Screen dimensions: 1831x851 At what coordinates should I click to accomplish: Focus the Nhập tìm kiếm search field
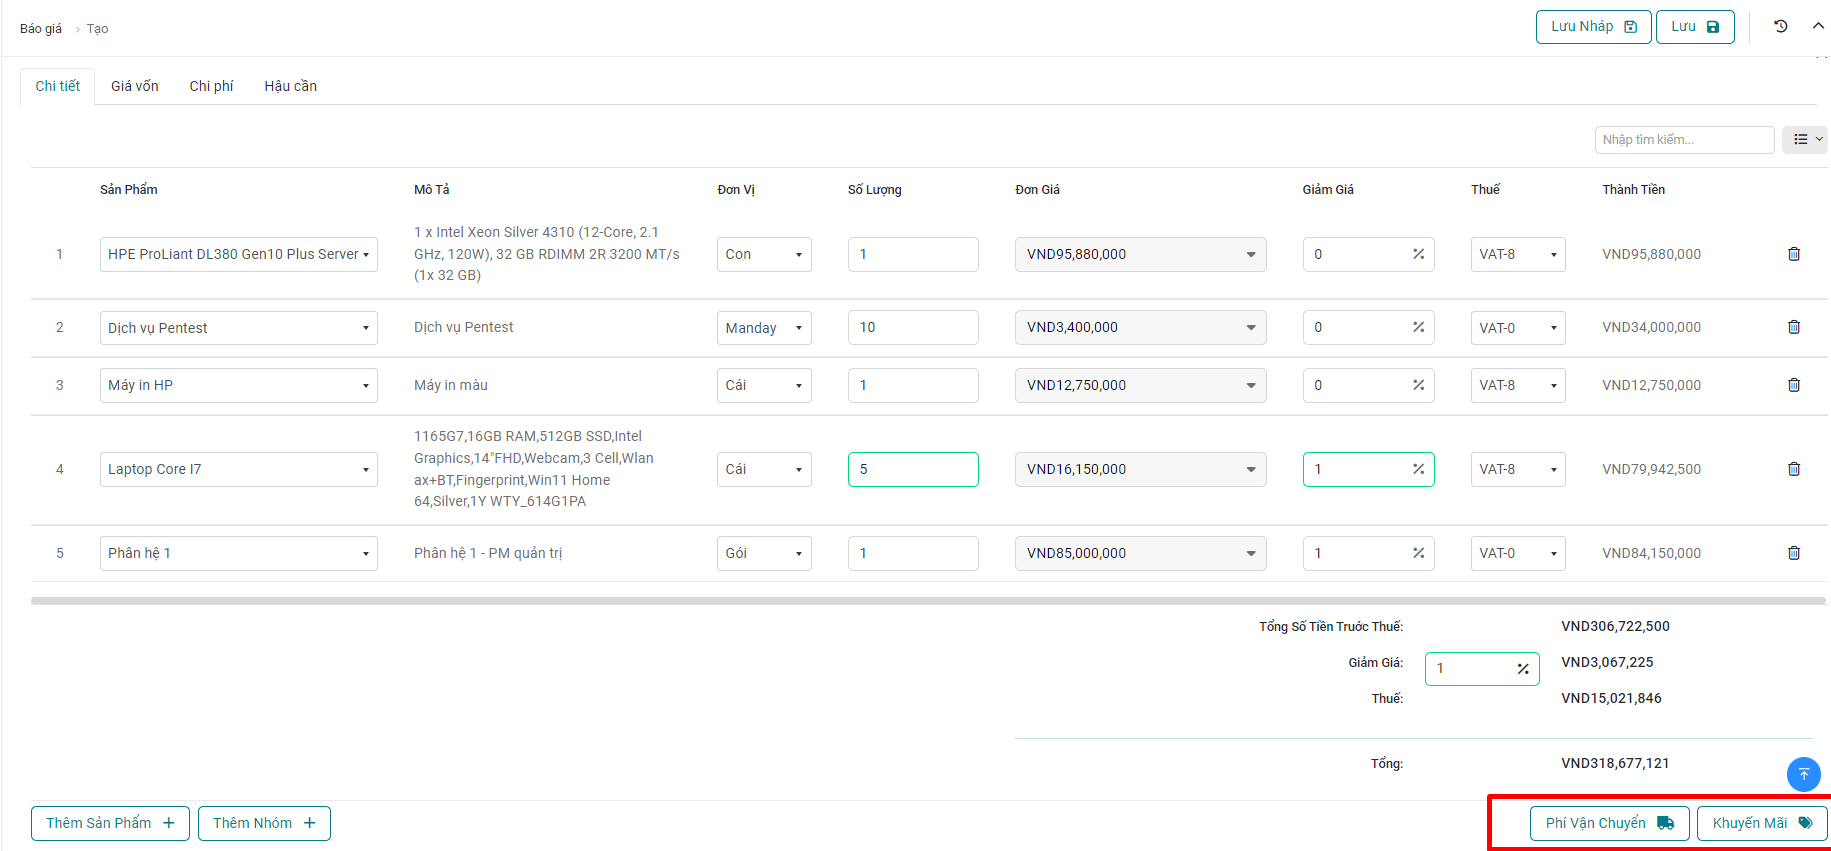[x=1683, y=140]
